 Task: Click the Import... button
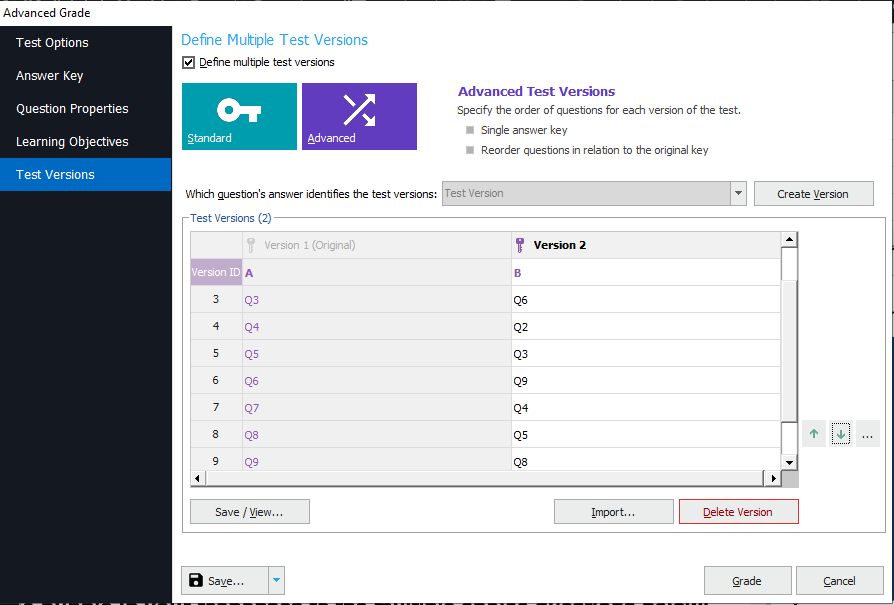coord(613,511)
